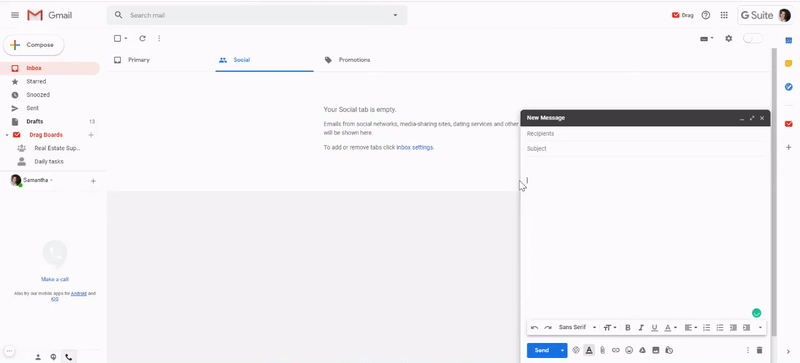This screenshot has width=800, height=363.
Task: Click the get add-ons plus in side panel
Action: (x=788, y=148)
